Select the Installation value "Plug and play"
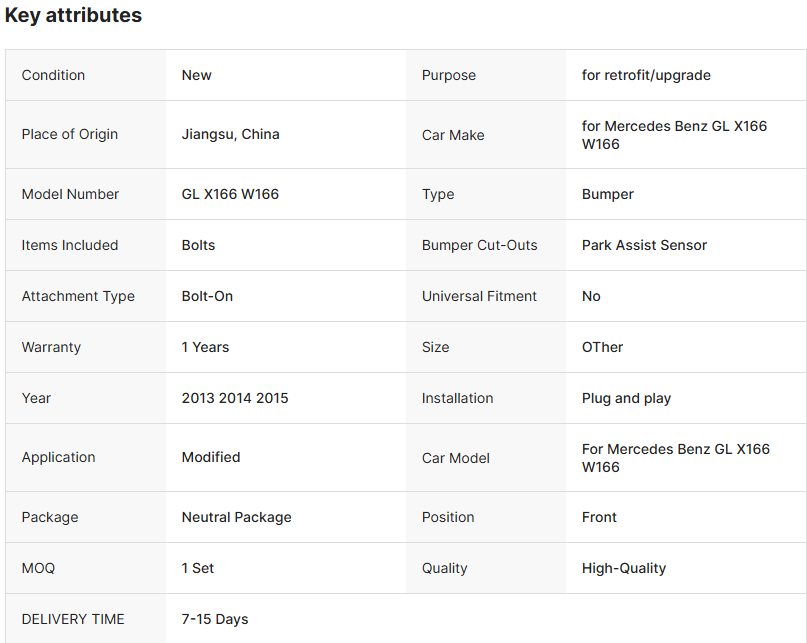 [x=626, y=398]
